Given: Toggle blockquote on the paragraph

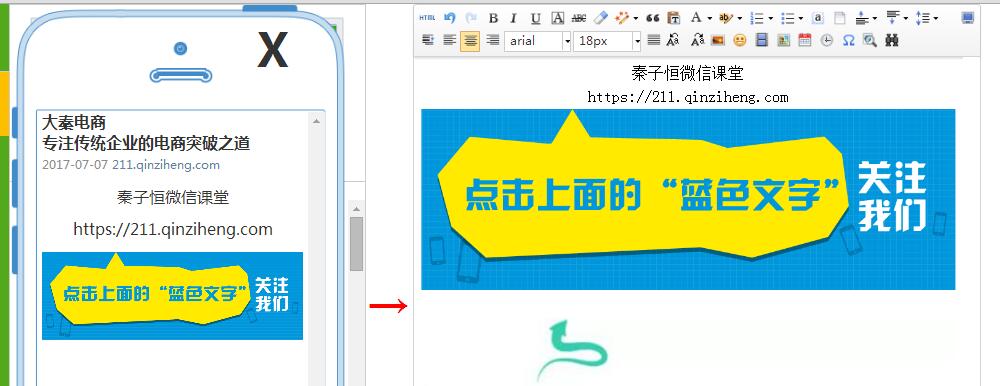Looking at the screenshot, I should [x=652, y=18].
